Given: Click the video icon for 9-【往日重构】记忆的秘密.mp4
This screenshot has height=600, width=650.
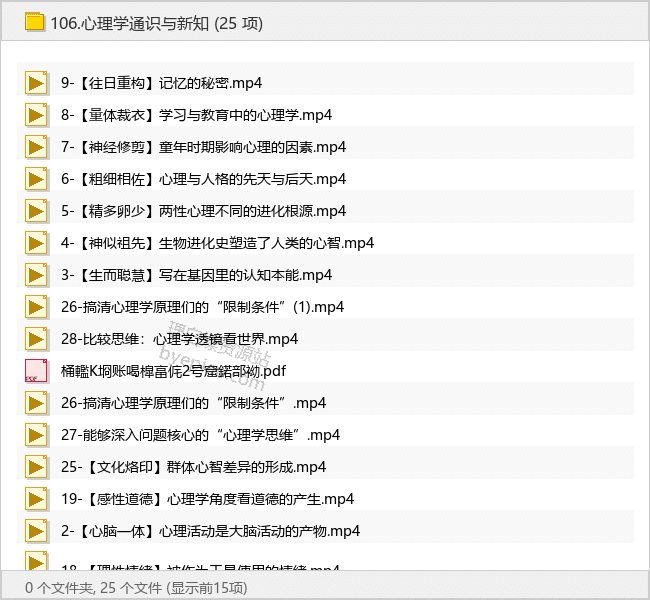Looking at the screenshot, I should point(36,83).
